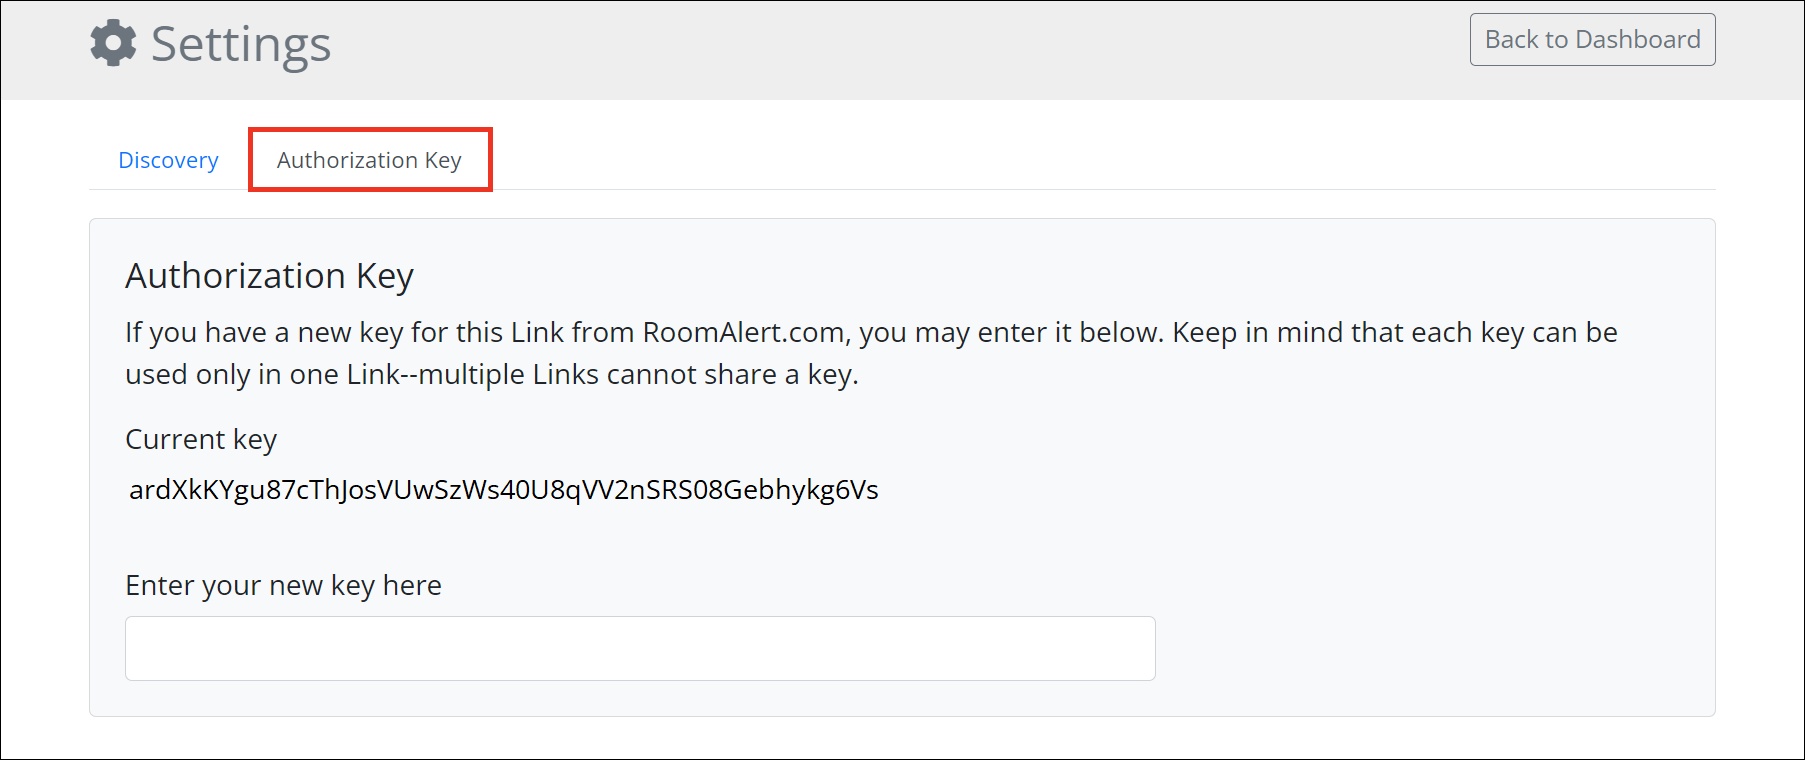Click the word RoomAlert.com in the description

[x=745, y=333]
